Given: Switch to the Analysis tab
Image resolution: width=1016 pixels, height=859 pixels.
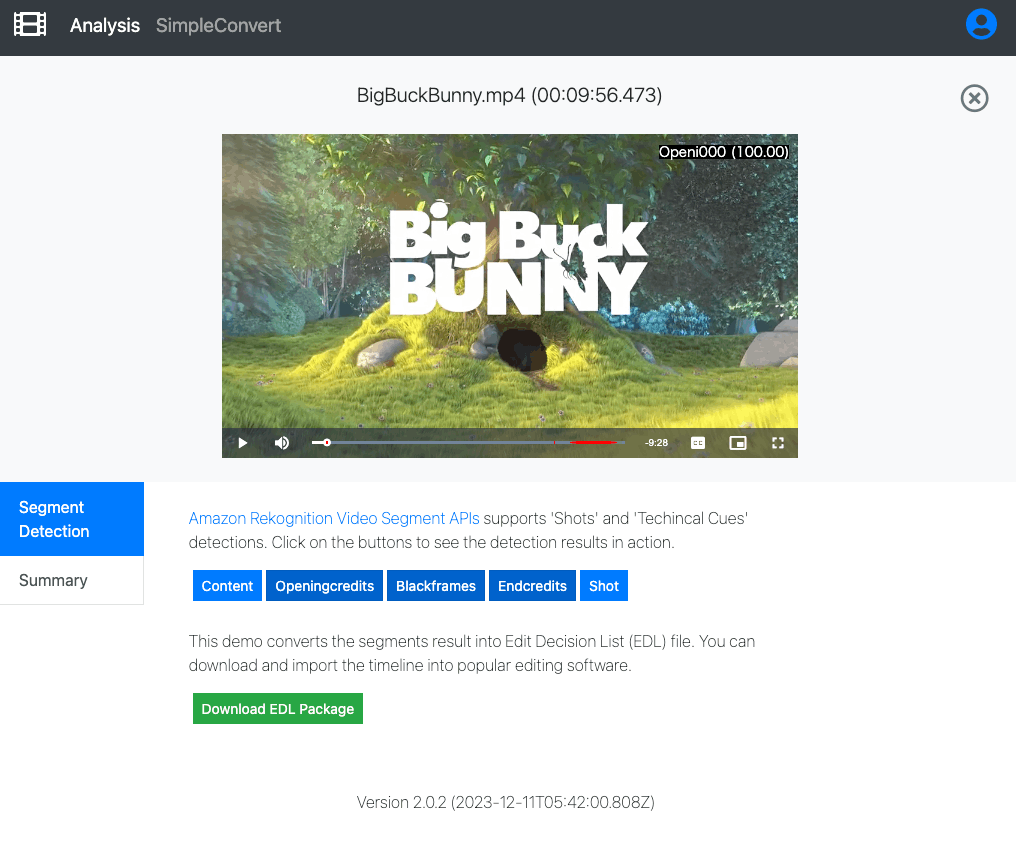Looking at the screenshot, I should (x=105, y=25).
